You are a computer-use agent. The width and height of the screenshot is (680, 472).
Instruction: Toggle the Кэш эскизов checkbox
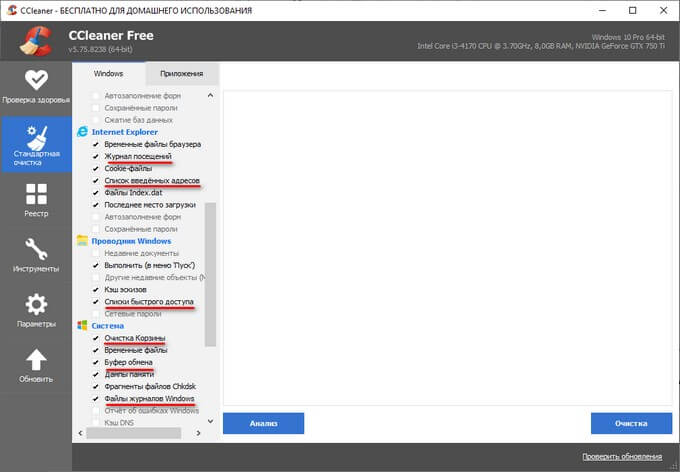96,289
